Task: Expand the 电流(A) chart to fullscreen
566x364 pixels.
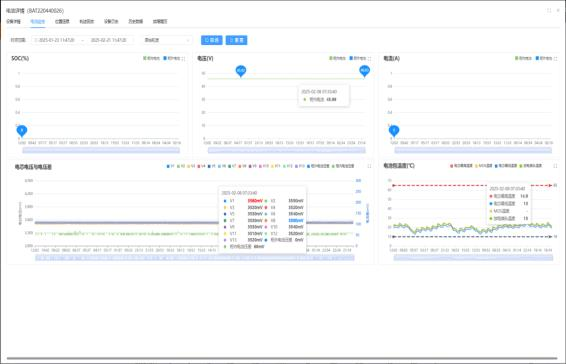Action: pos(556,58)
